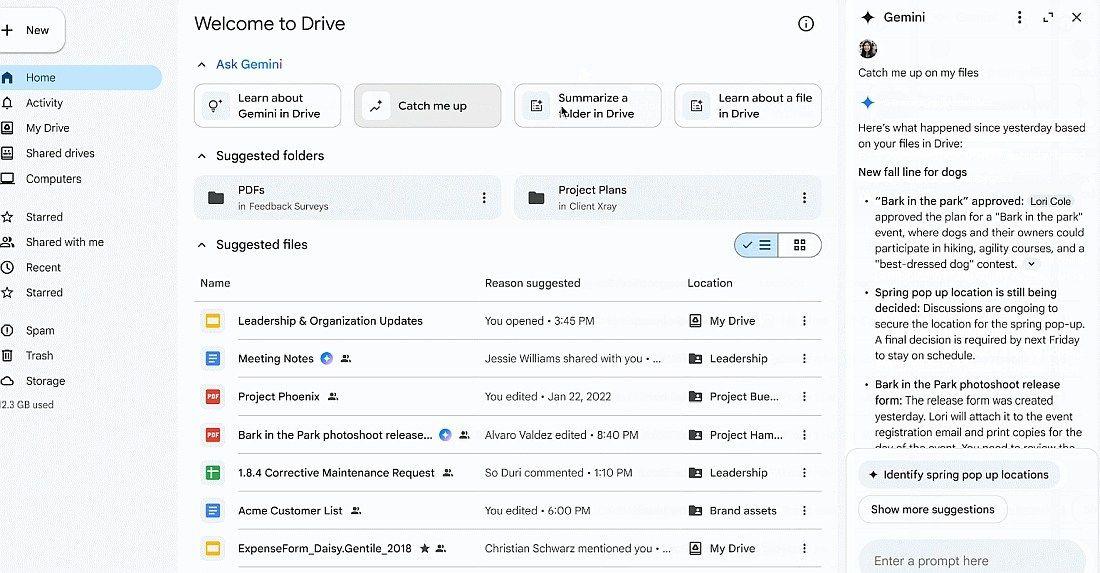Open more actions for Leadership & Organization Updates
This screenshot has height=573, width=1100.
(x=804, y=321)
